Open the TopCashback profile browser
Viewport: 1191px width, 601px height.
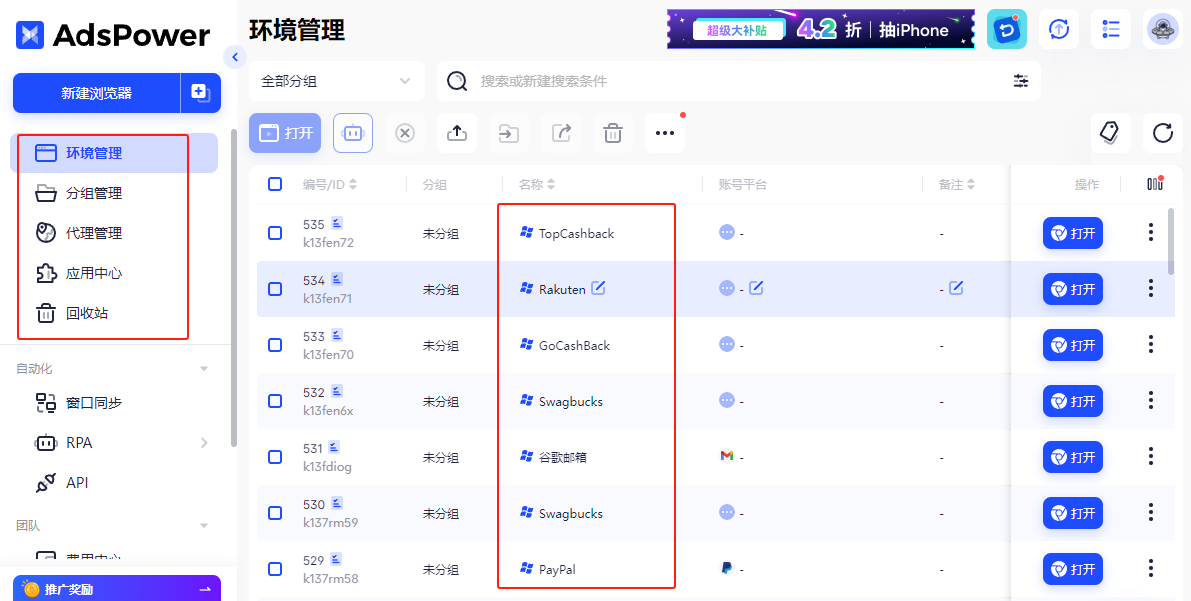pos(1073,233)
